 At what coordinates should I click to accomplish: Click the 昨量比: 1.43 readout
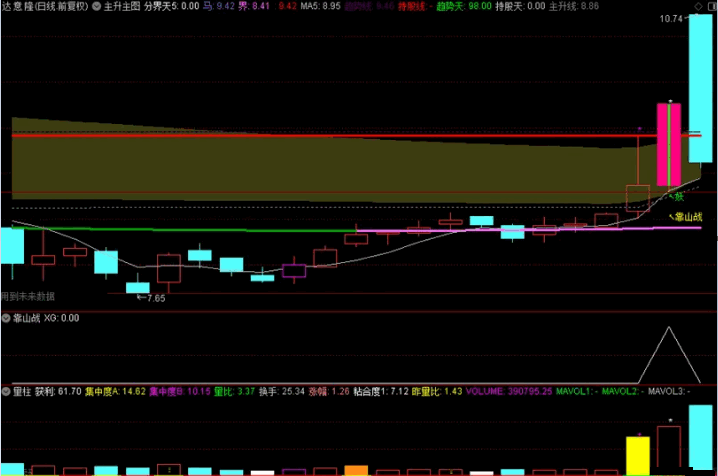coord(437,392)
